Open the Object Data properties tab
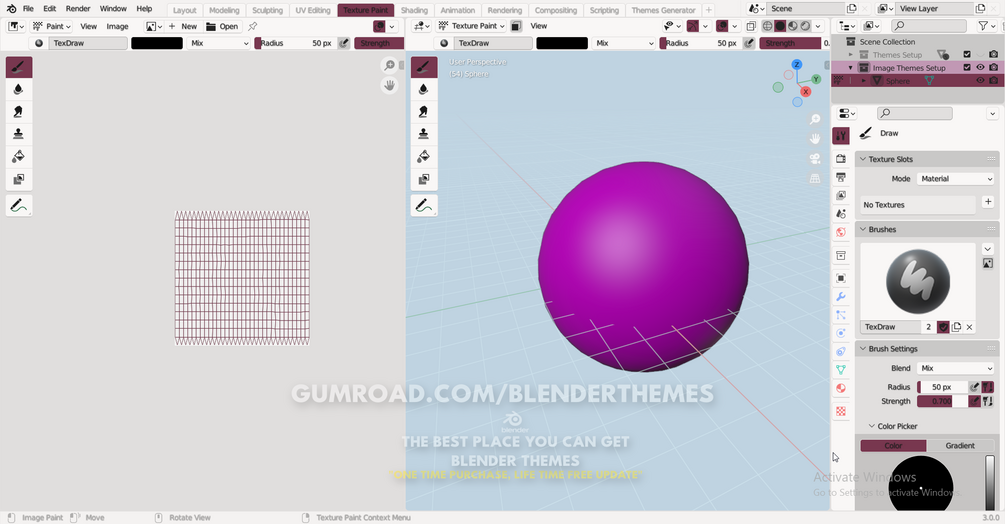Image resolution: width=1005 pixels, height=524 pixels. click(x=841, y=370)
